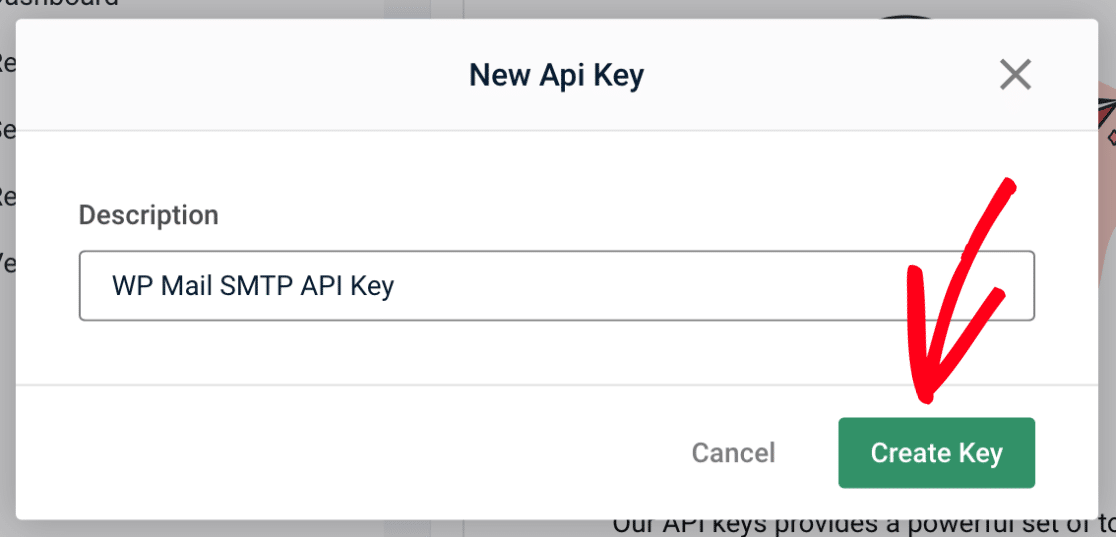Click the red arrow annotation tip
This screenshot has height=537, width=1116.
pos(925,395)
